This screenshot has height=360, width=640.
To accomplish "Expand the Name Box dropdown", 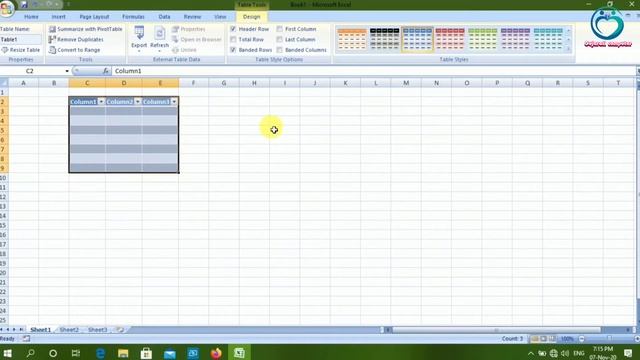I will coord(67,71).
